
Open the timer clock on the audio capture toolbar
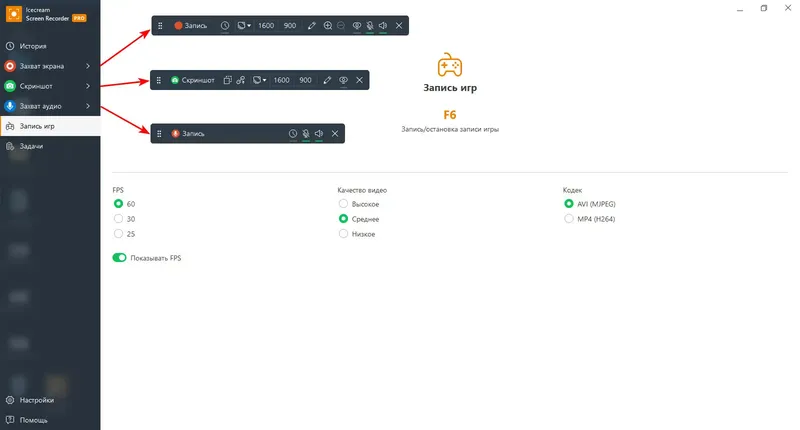tap(293, 134)
